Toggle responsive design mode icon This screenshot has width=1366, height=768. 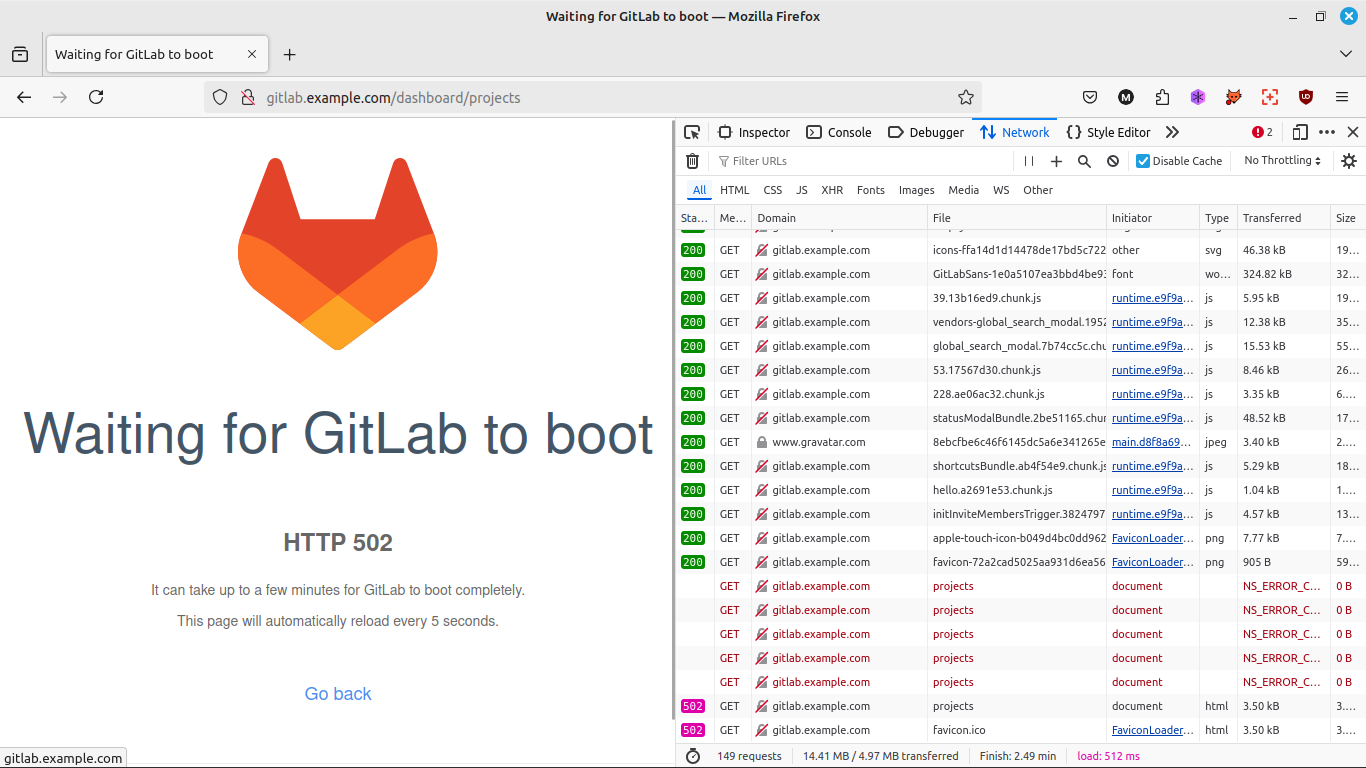point(1300,132)
